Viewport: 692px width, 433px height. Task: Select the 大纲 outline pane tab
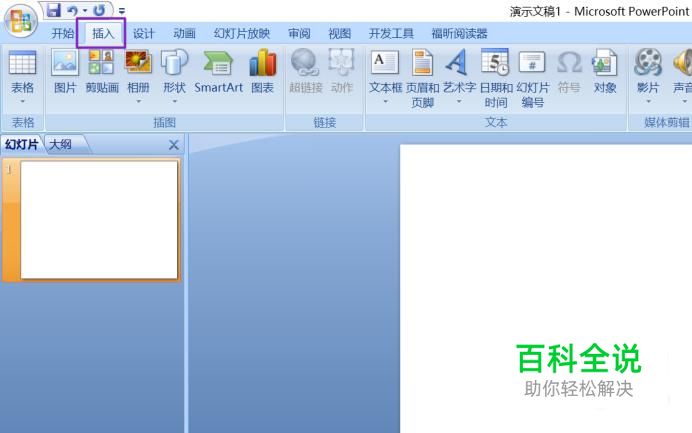pyautogui.click(x=61, y=144)
